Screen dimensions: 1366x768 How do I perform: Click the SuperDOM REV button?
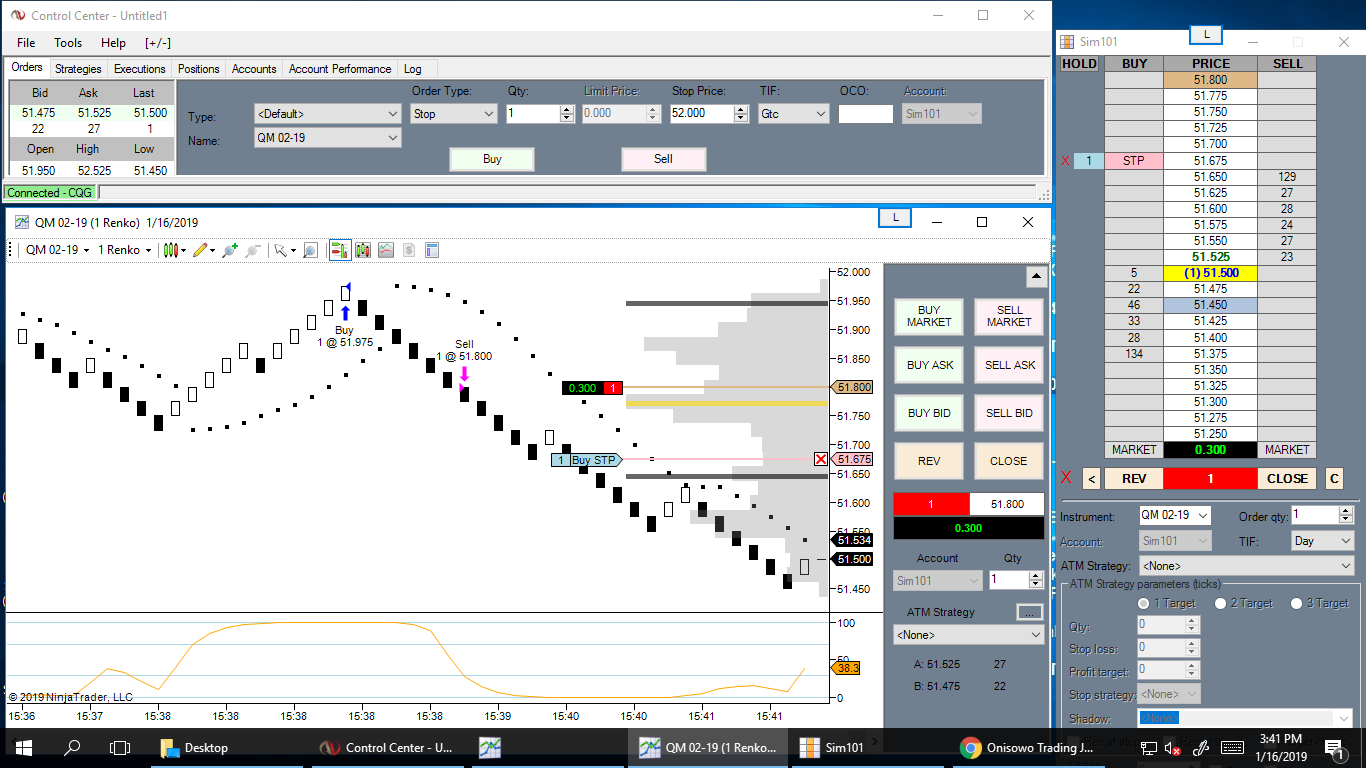coord(1134,478)
